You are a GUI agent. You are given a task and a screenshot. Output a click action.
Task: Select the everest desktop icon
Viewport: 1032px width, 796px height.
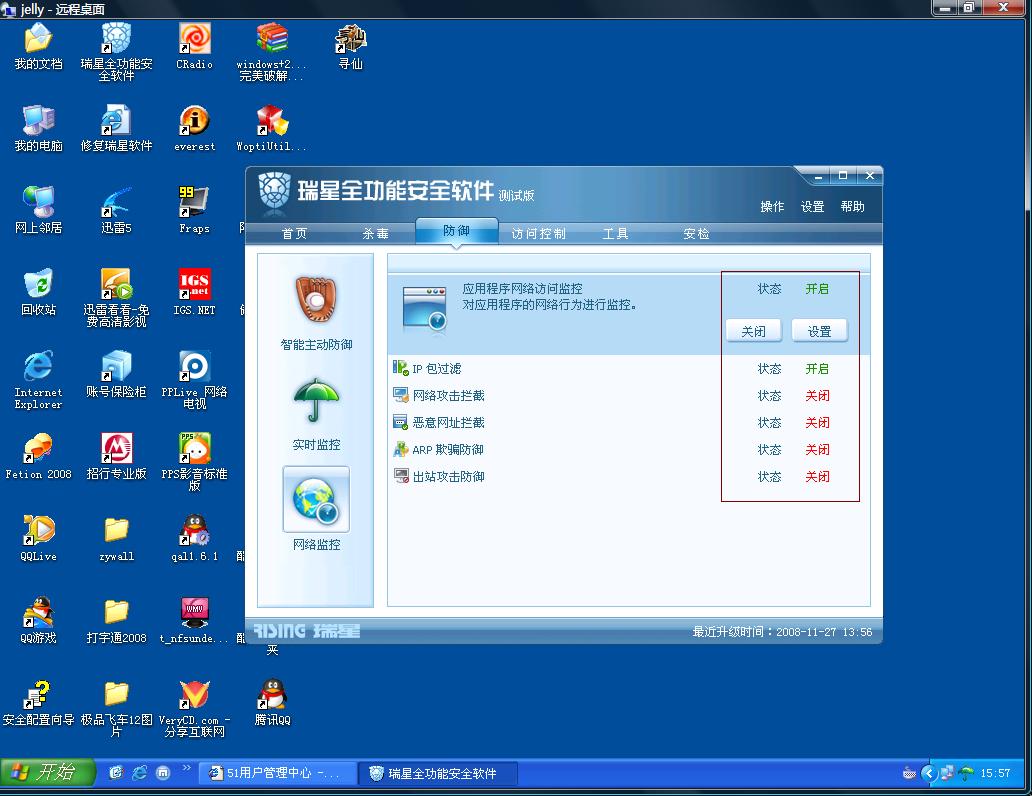point(194,120)
